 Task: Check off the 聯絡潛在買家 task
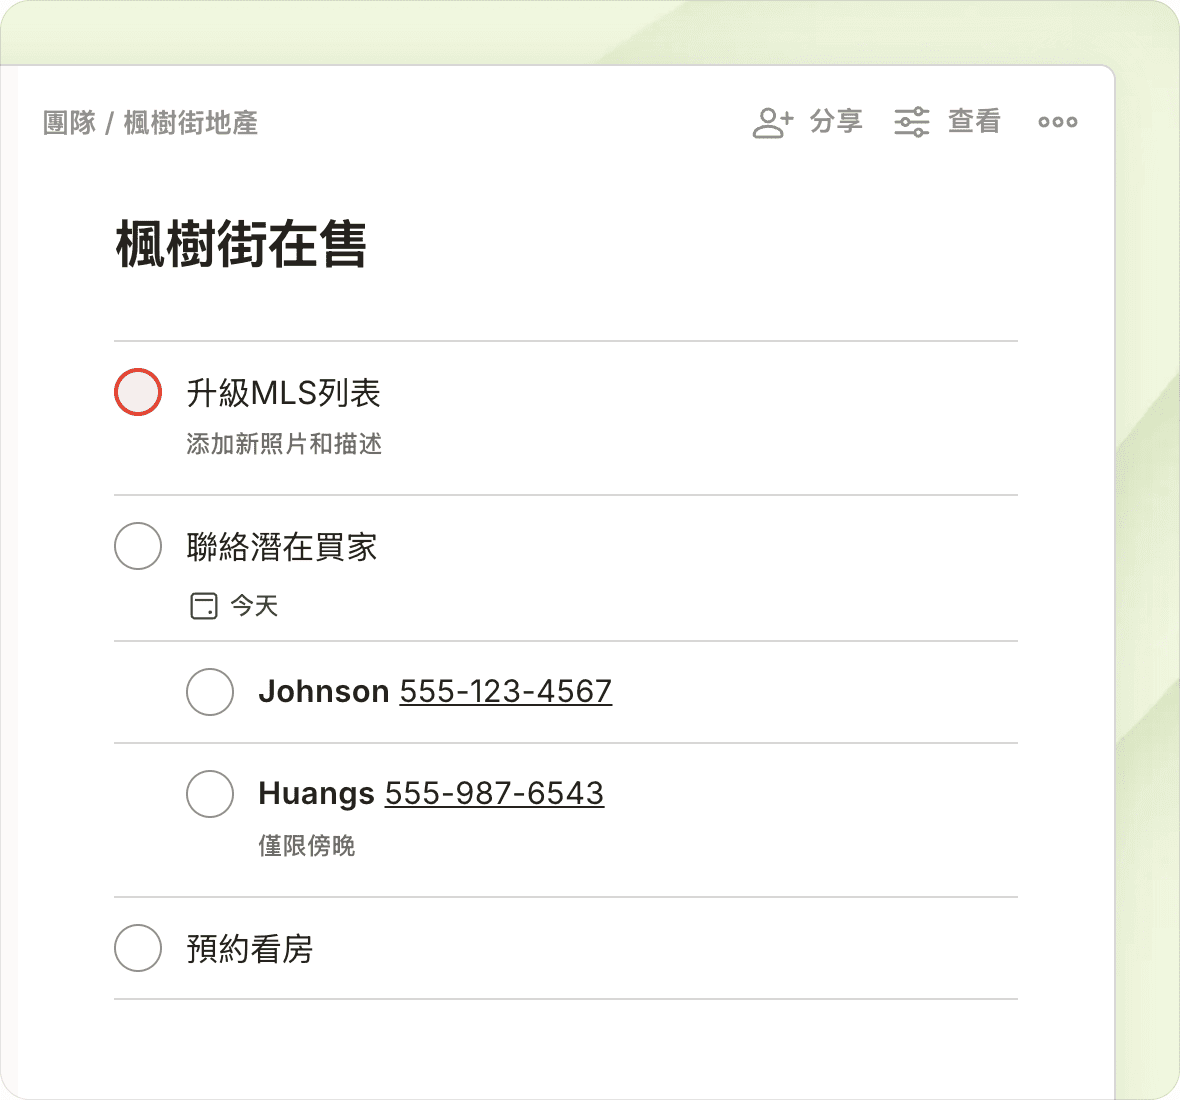(138, 546)
